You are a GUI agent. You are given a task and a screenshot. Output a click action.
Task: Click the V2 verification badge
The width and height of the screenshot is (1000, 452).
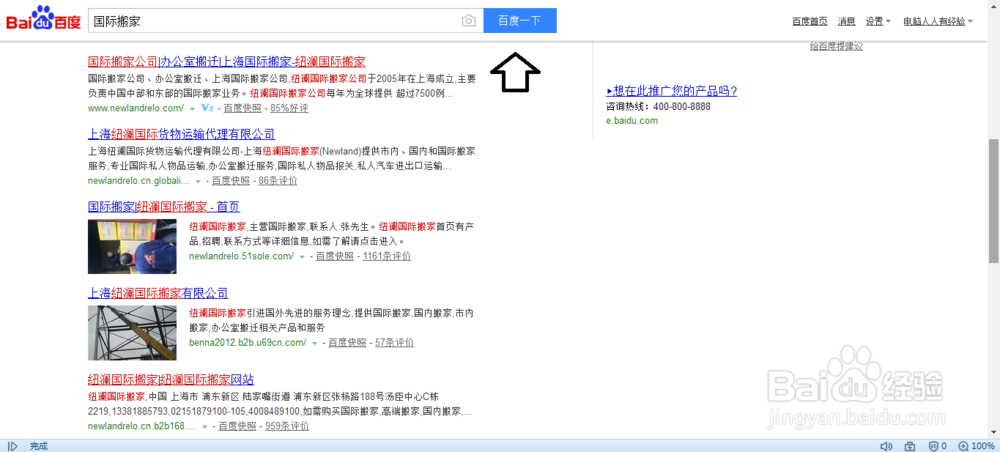coord(207,108)
